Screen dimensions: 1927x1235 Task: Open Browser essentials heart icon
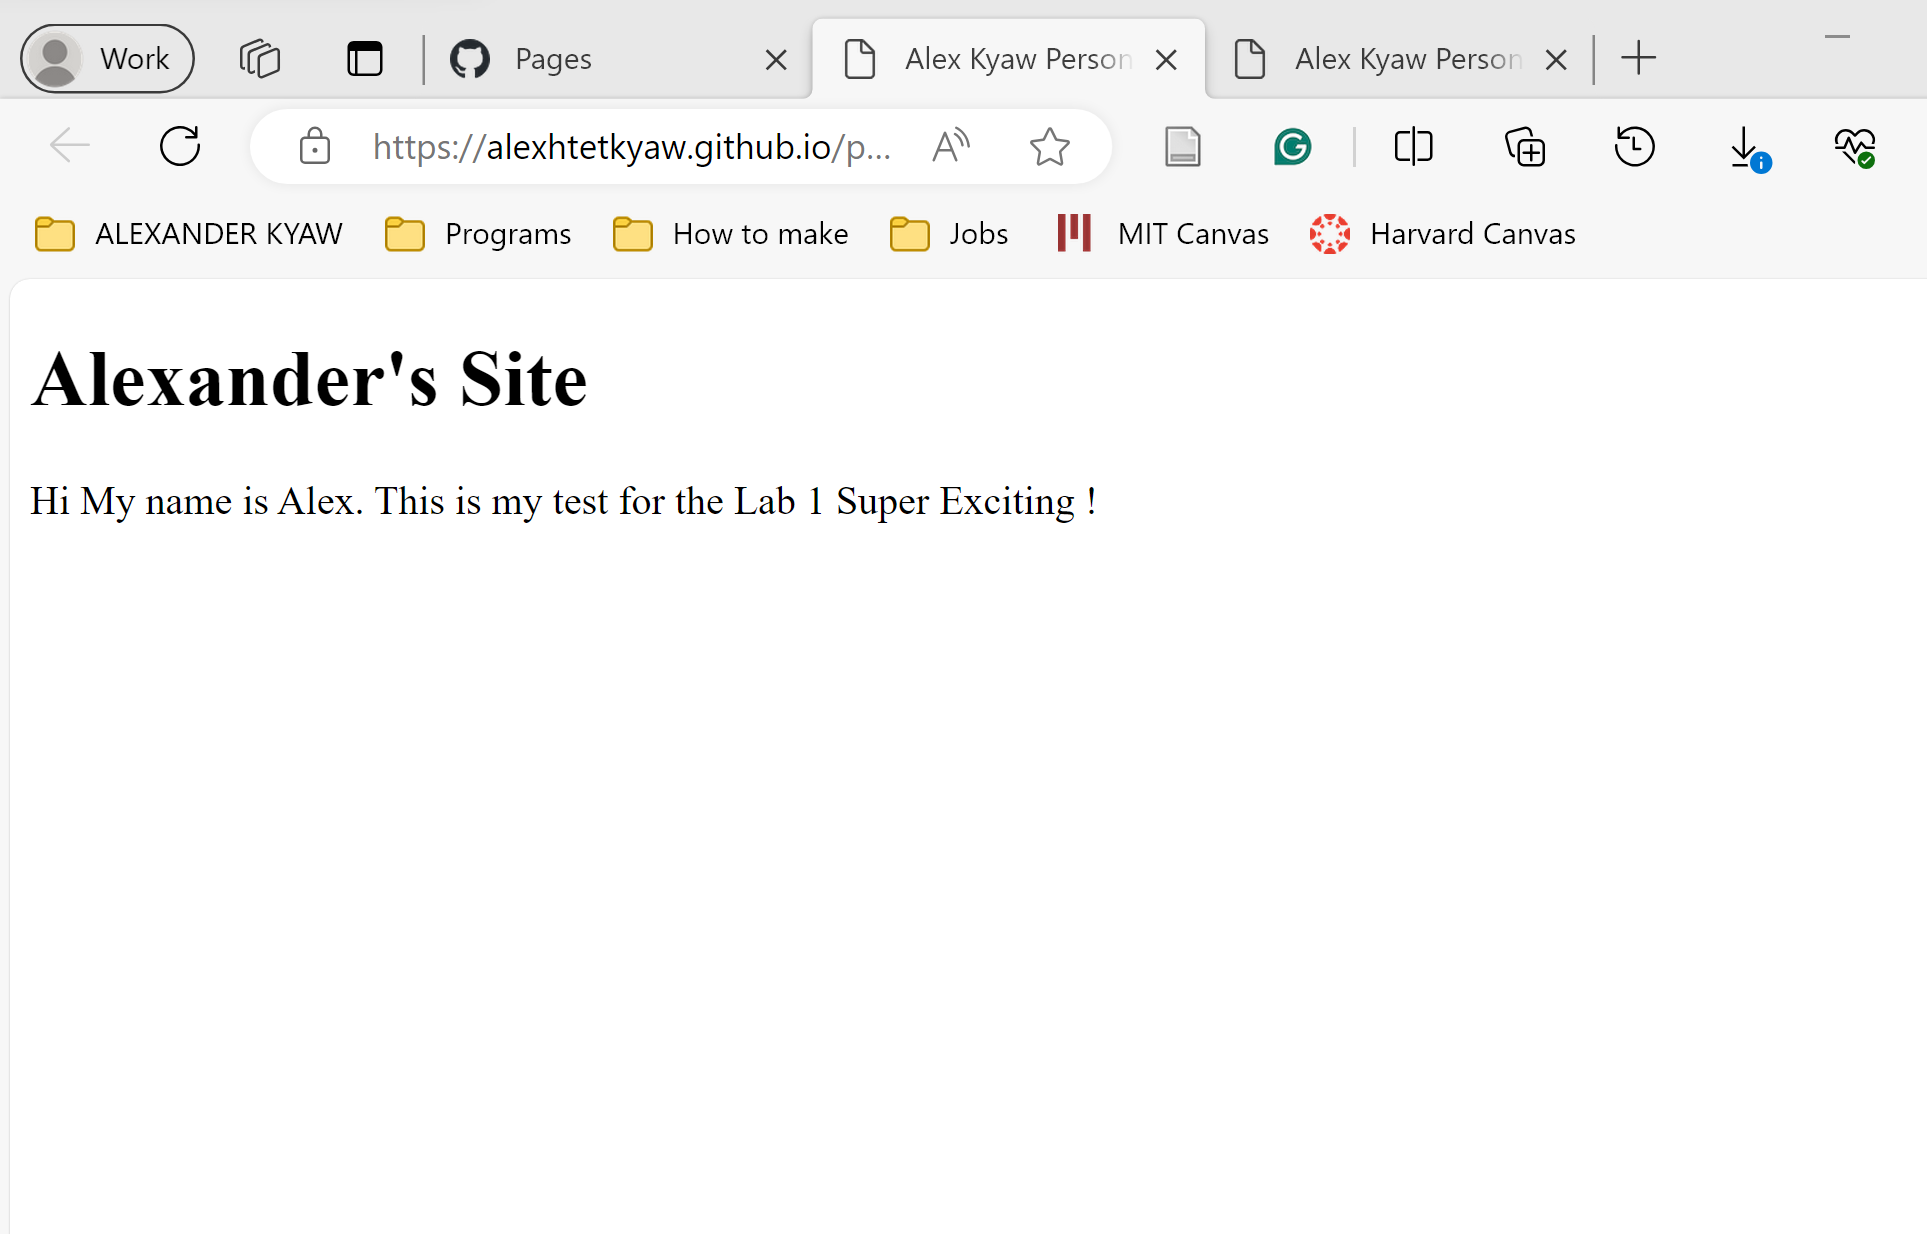1854,147
